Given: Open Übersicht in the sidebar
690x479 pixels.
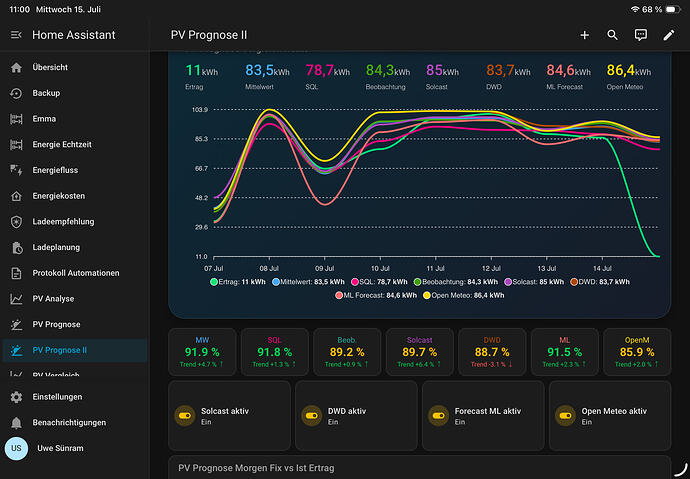Looking at the screenshot, I should (75, 68).
